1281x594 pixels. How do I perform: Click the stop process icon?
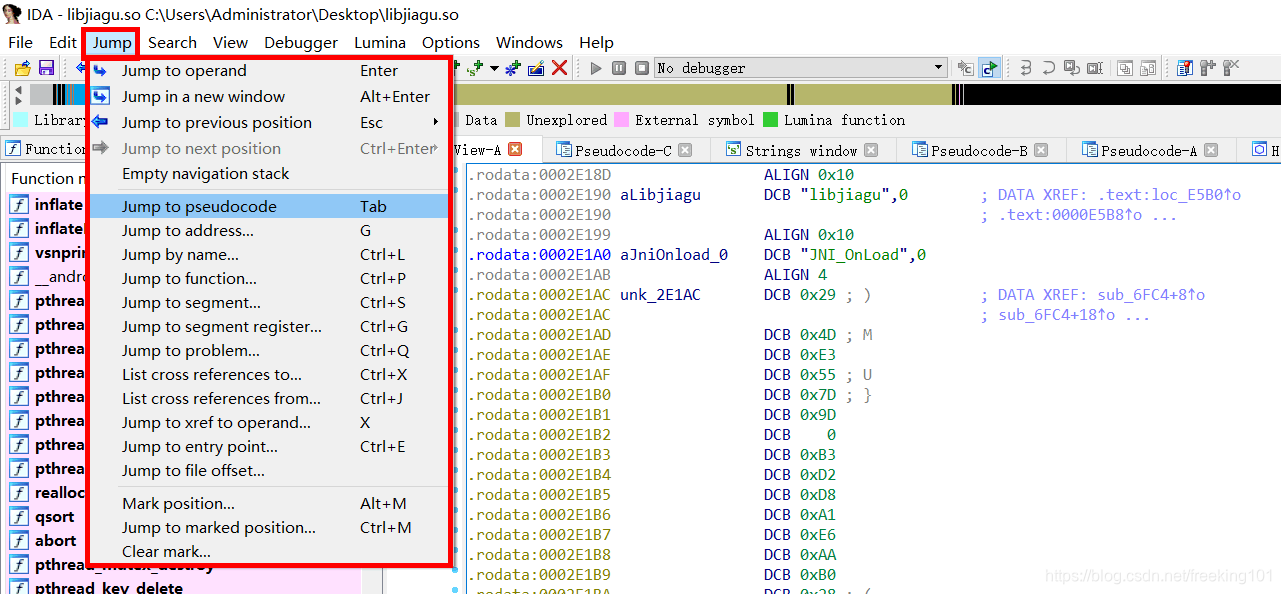(x=640, y=68)
